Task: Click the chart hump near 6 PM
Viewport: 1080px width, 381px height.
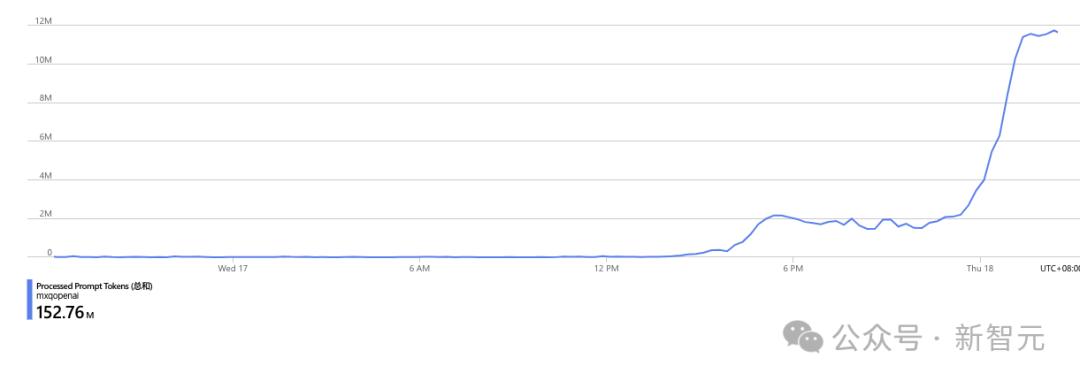Action: click(x=777, y=216)
